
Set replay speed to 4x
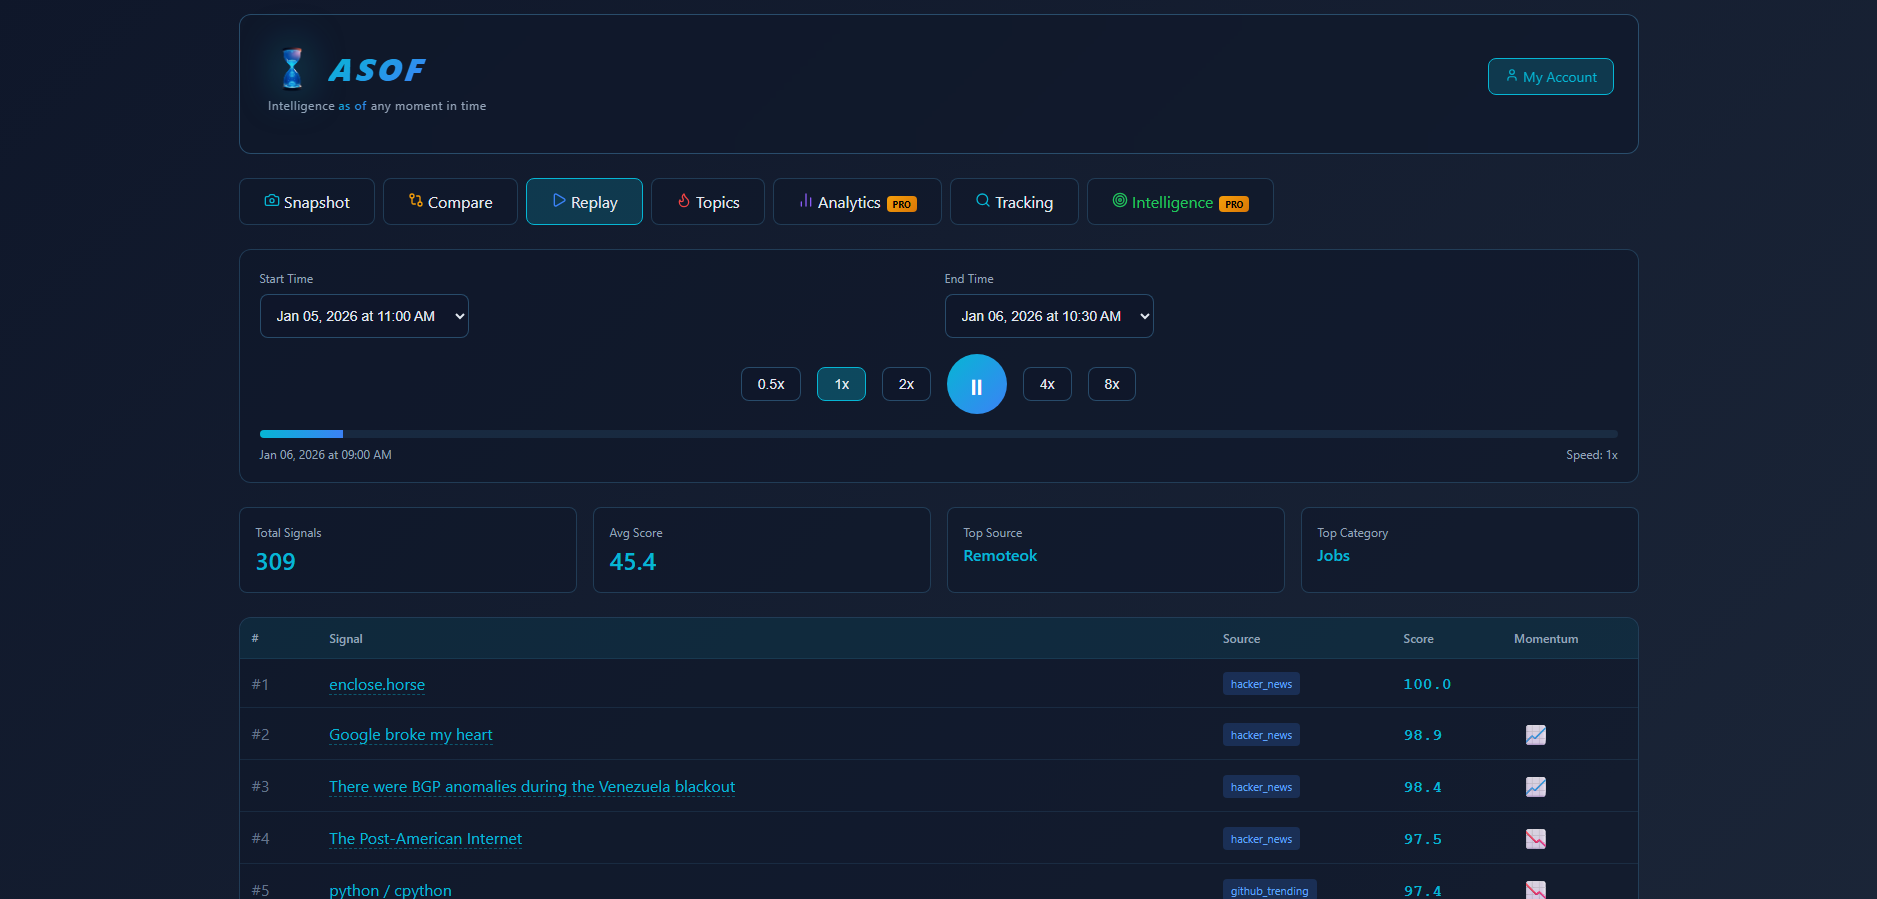click(x=1047, y=384)
